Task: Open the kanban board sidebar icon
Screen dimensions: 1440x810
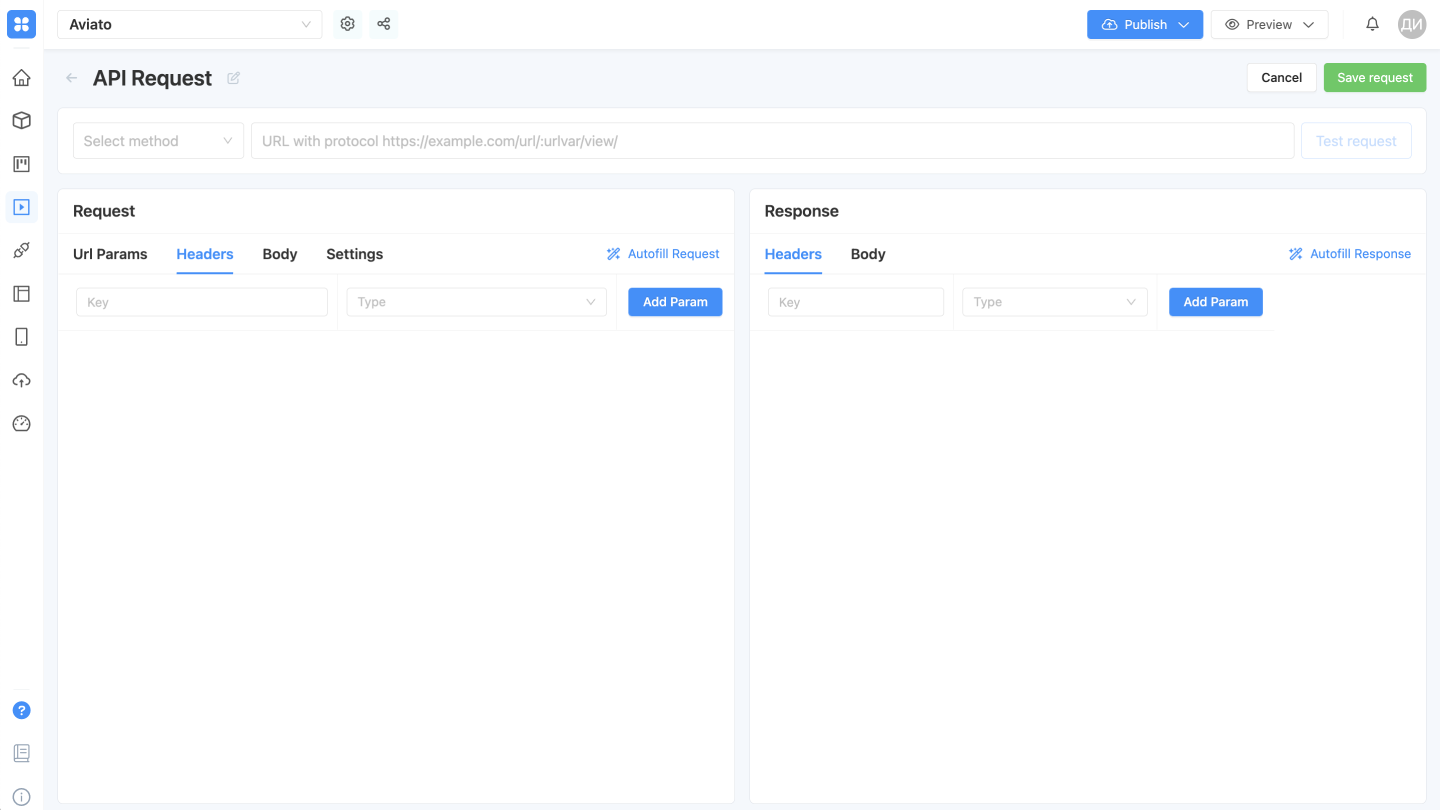Action: point(21,163)
